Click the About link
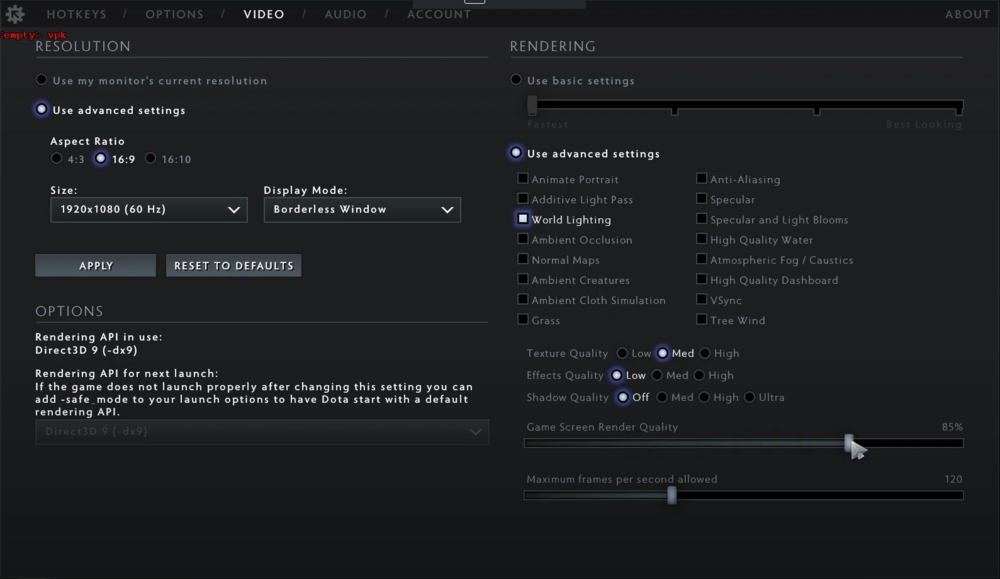Screen dimensions: 1000x579 (x=967, y=14)
